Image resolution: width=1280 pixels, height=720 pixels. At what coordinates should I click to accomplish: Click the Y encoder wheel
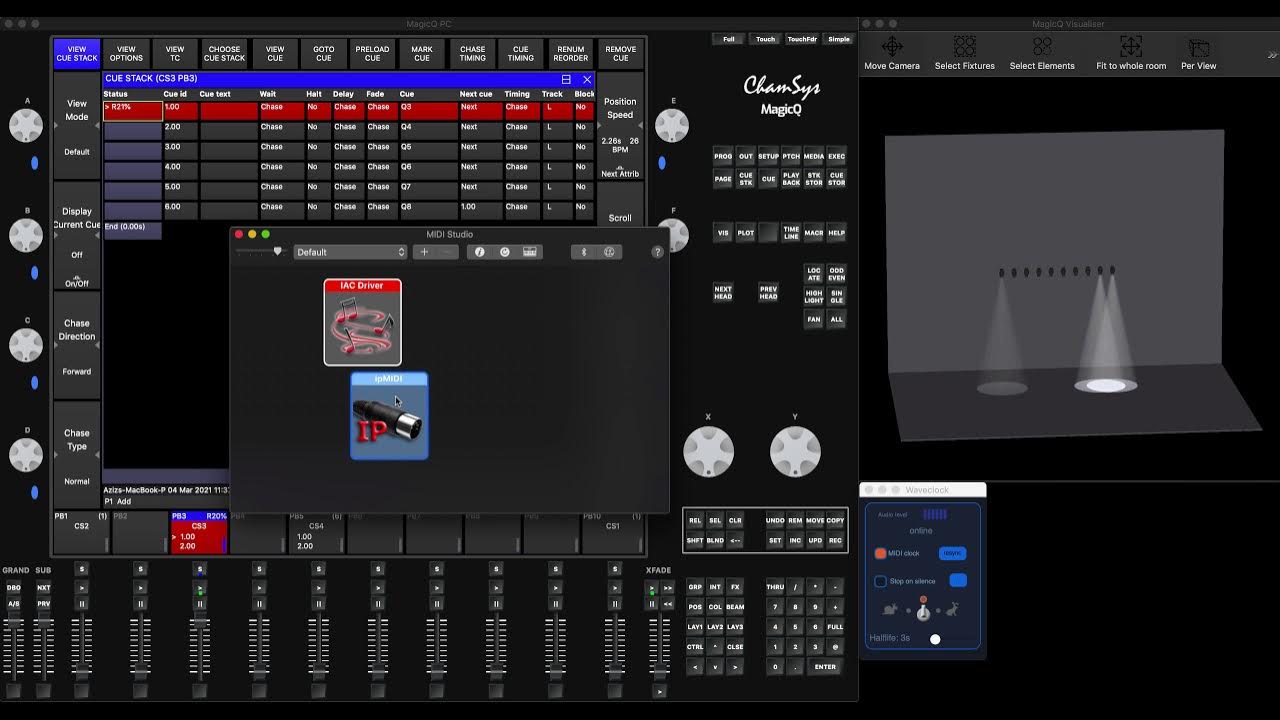point(795,451)
